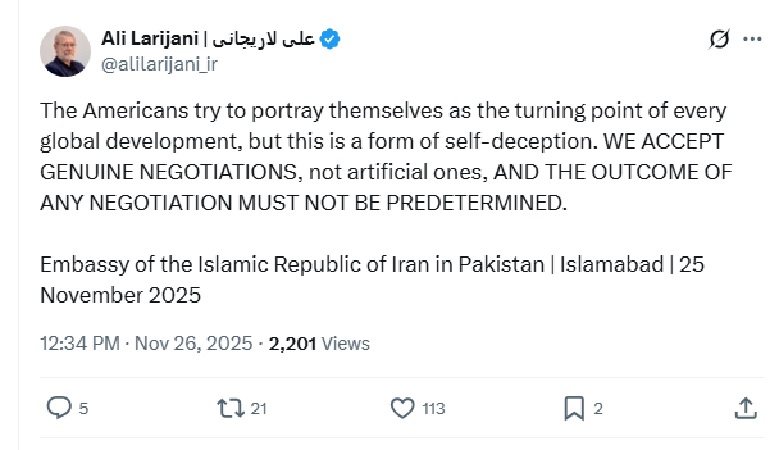View the 2,201 Views count
The width and height of the screenshot is (779, 450).
click(x=320, y=344)
